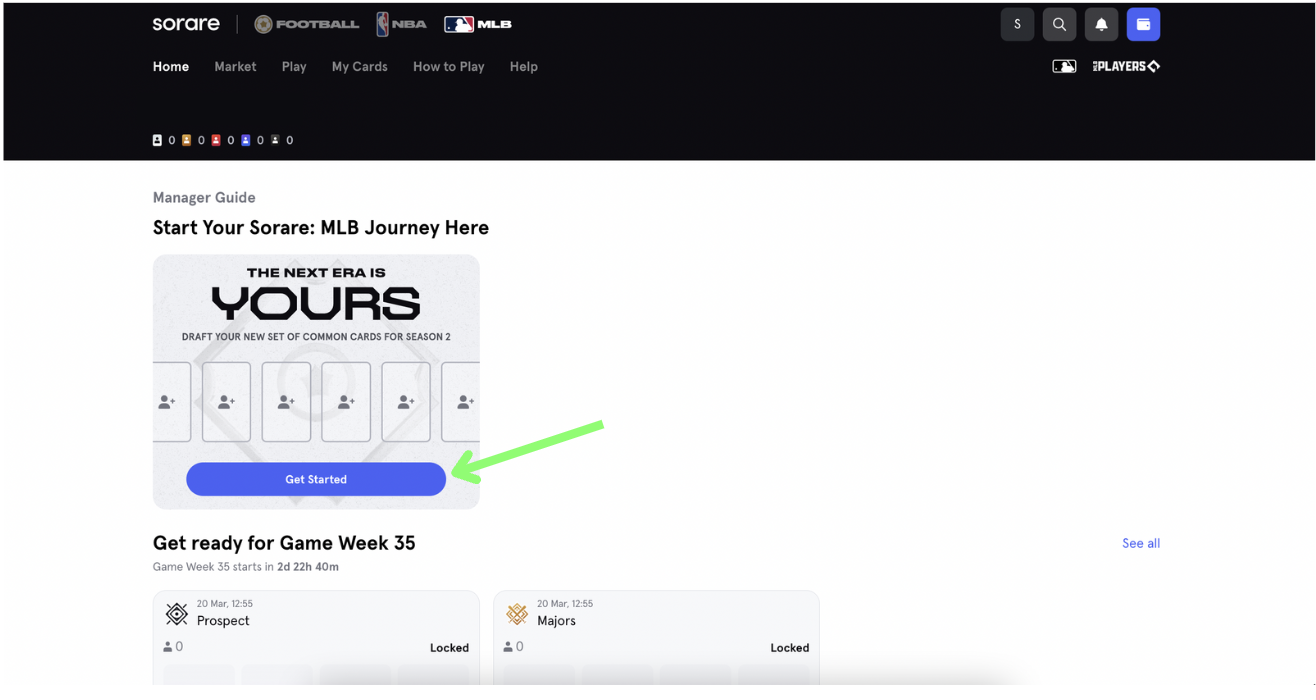Click the white card count icon
1316x700 pixels.
click(x=157, y=140)
